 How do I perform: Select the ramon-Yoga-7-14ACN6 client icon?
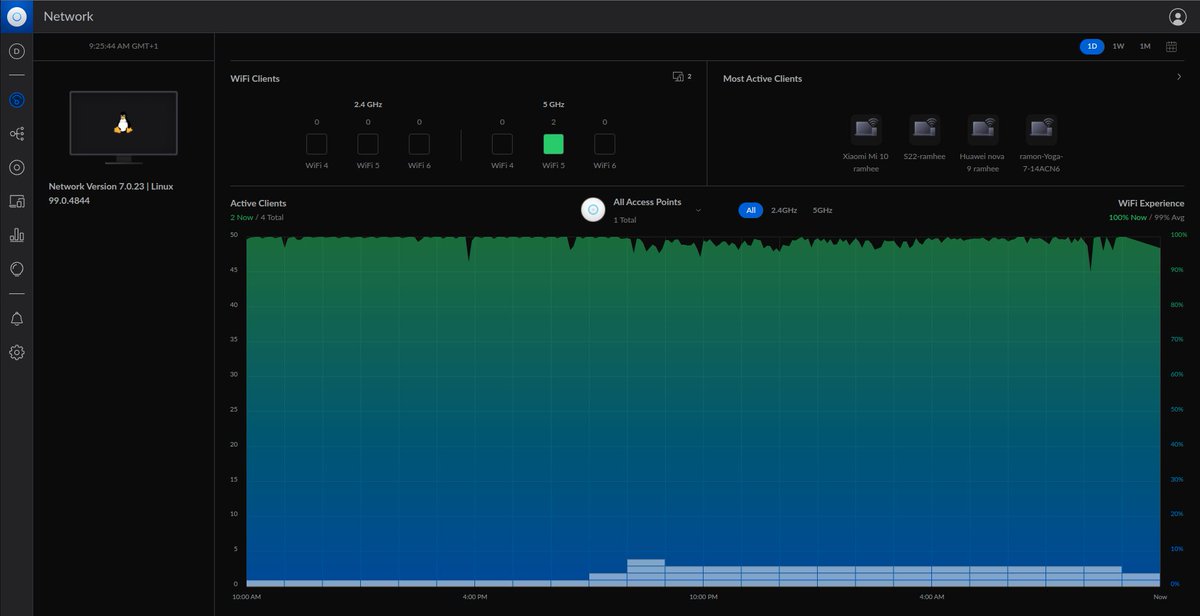point(1041,129)
